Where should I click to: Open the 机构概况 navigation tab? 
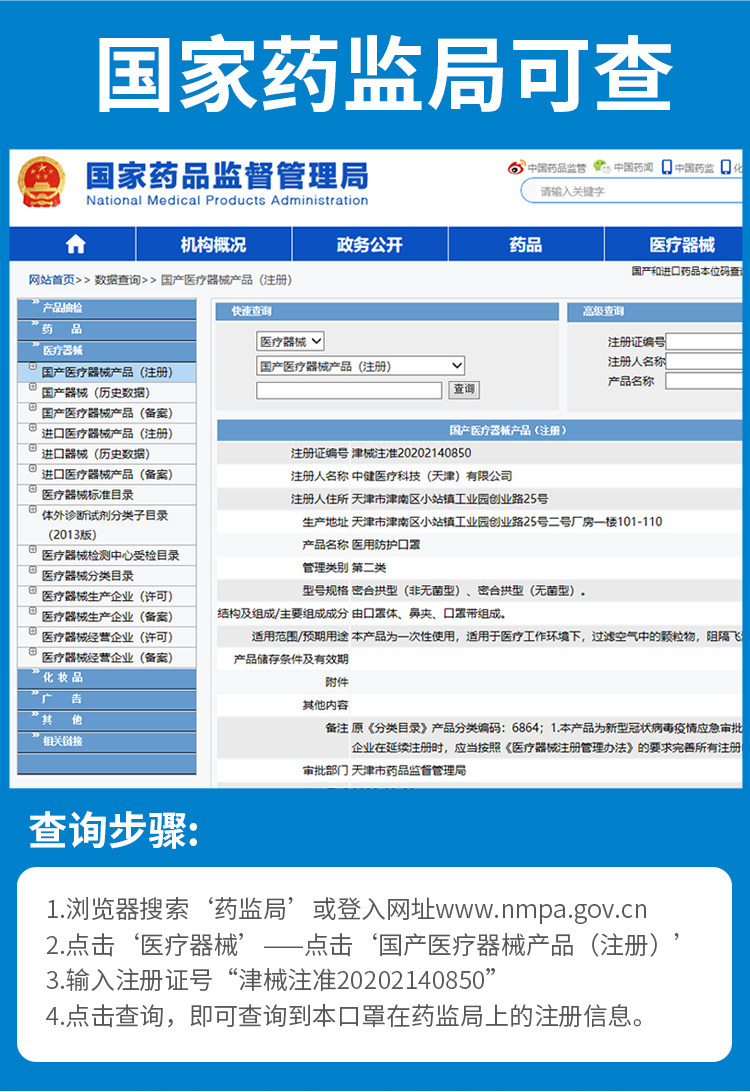[x=213, y=244]
